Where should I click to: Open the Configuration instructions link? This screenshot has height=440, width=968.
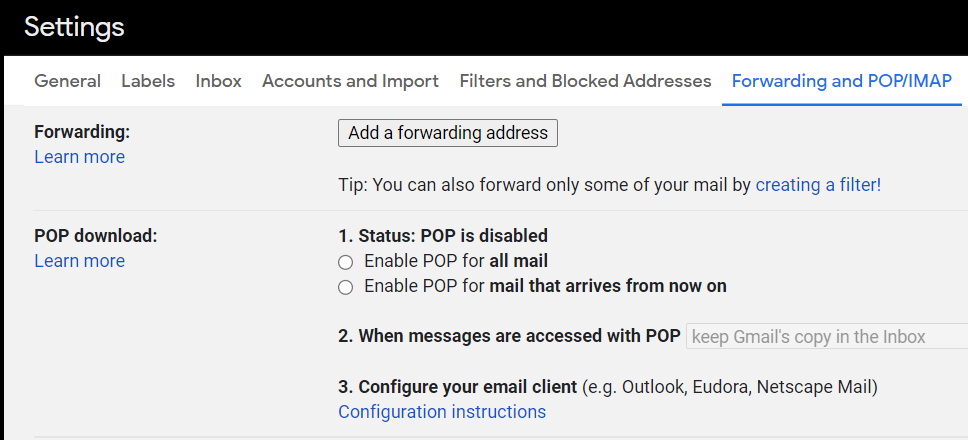click(442, 412)
